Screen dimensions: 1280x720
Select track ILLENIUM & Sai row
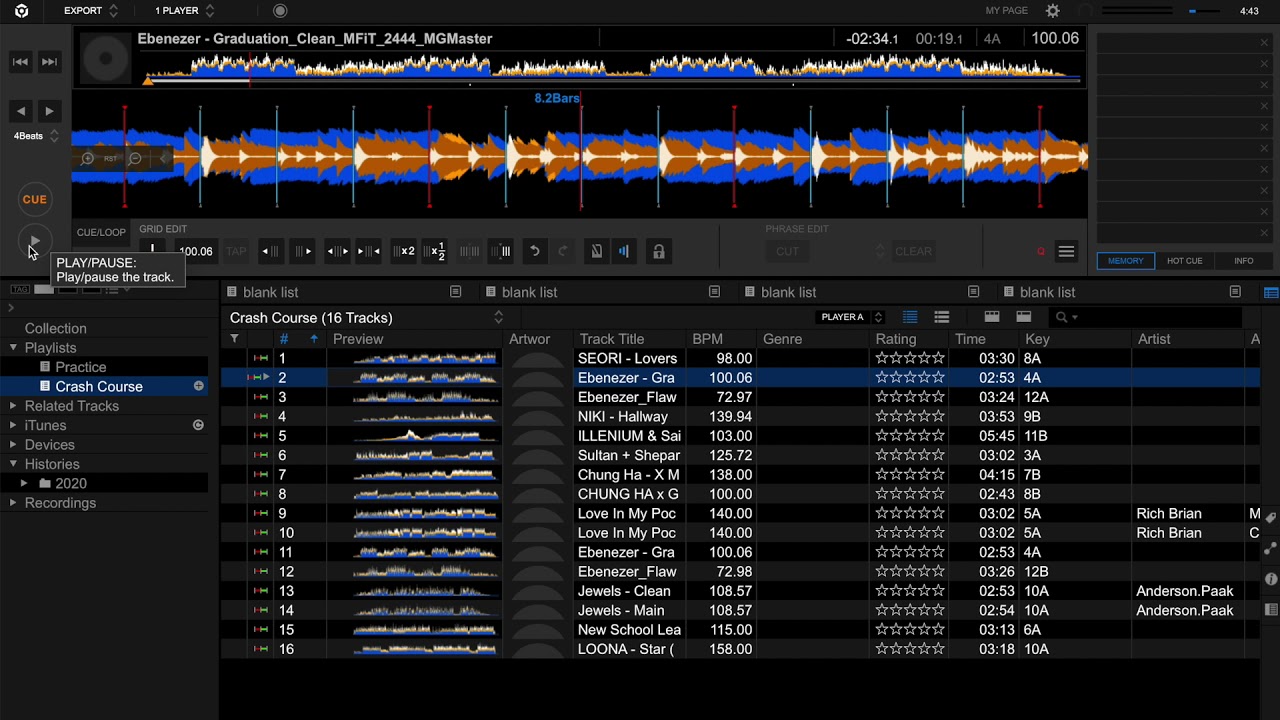pos(740,436)
